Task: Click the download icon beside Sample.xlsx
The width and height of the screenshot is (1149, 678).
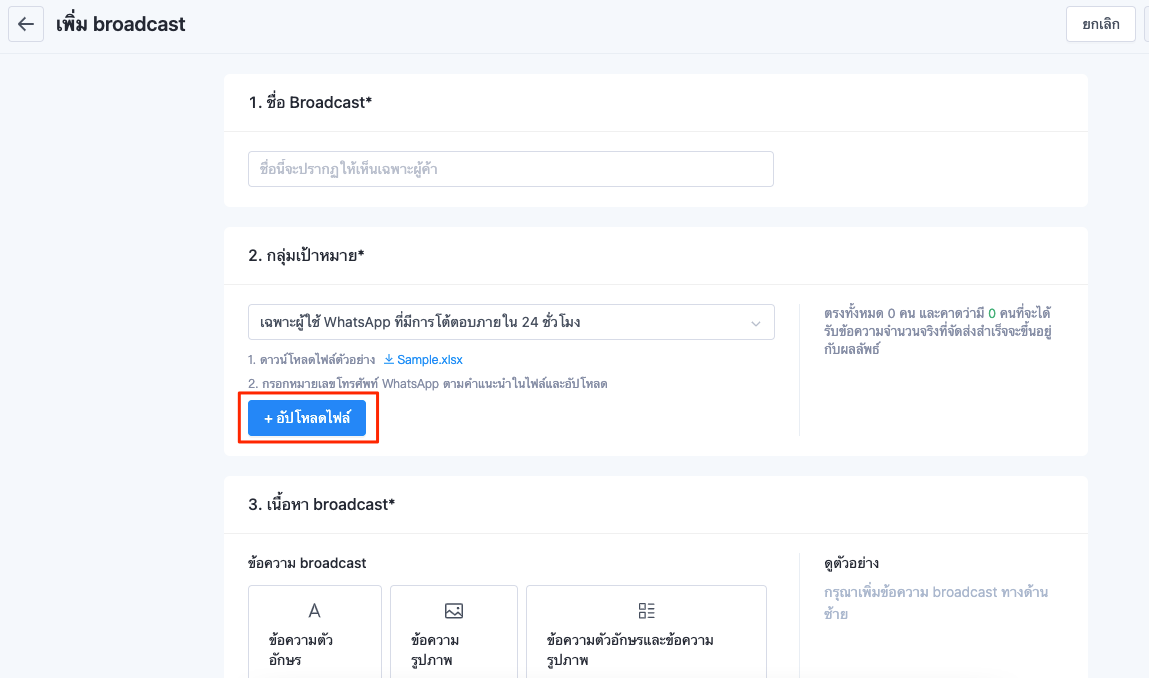Action: click(x=389, y=359)
